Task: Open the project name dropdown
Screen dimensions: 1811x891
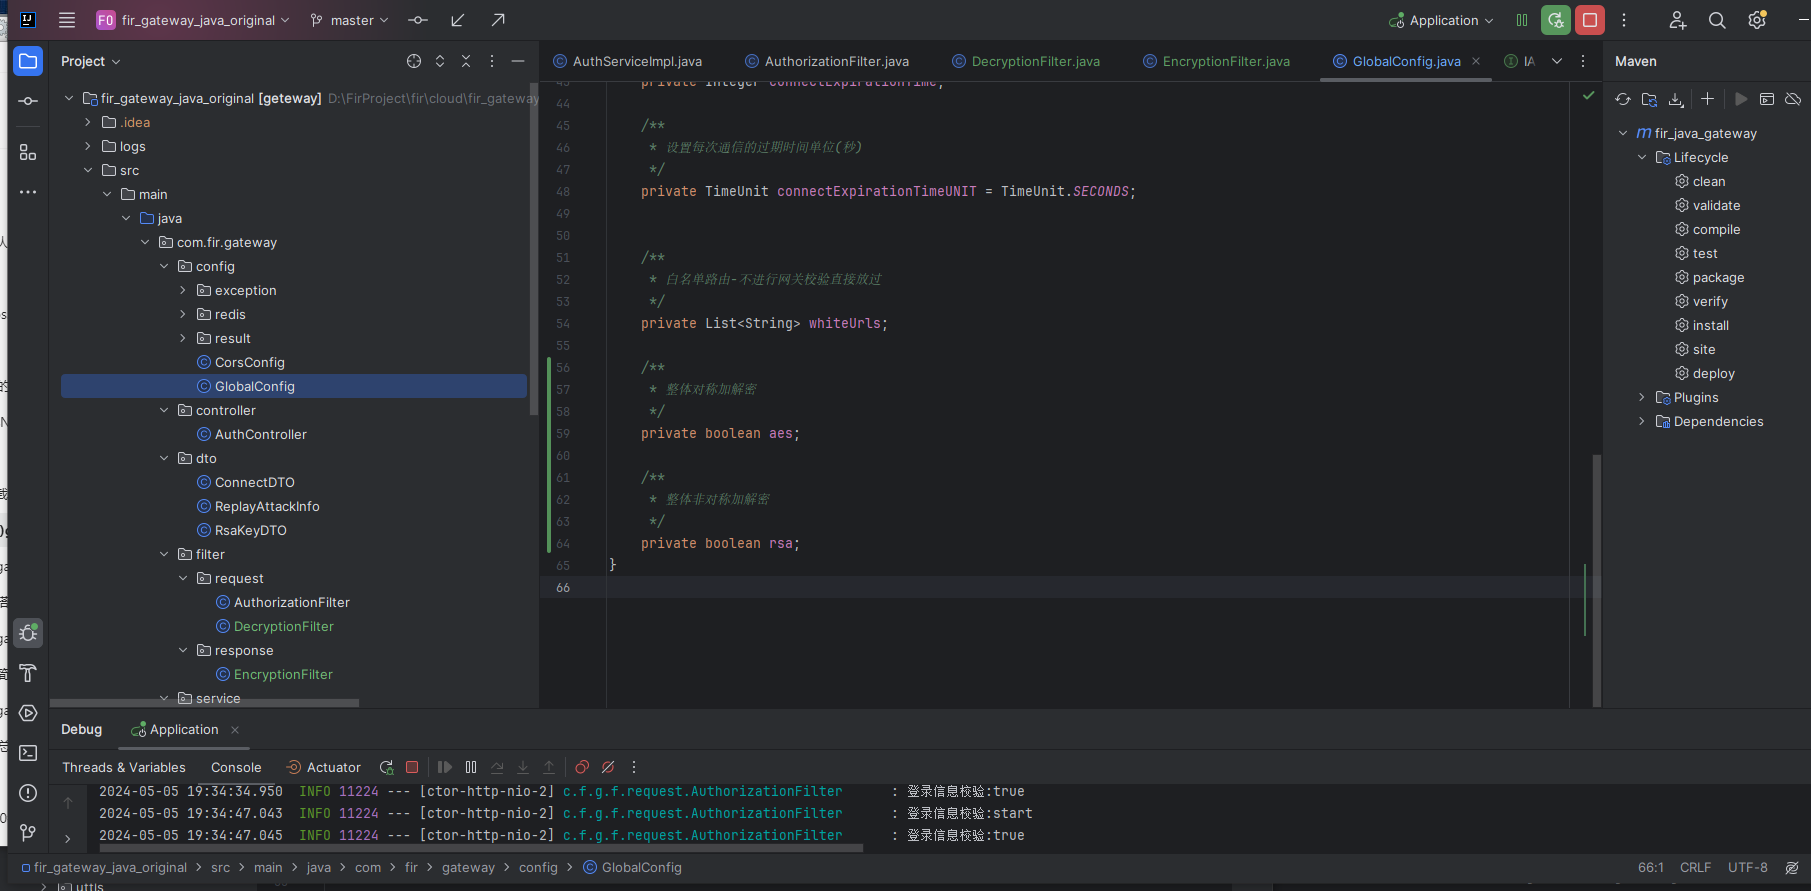Action: pyautogui.click(x=194, y=20)
